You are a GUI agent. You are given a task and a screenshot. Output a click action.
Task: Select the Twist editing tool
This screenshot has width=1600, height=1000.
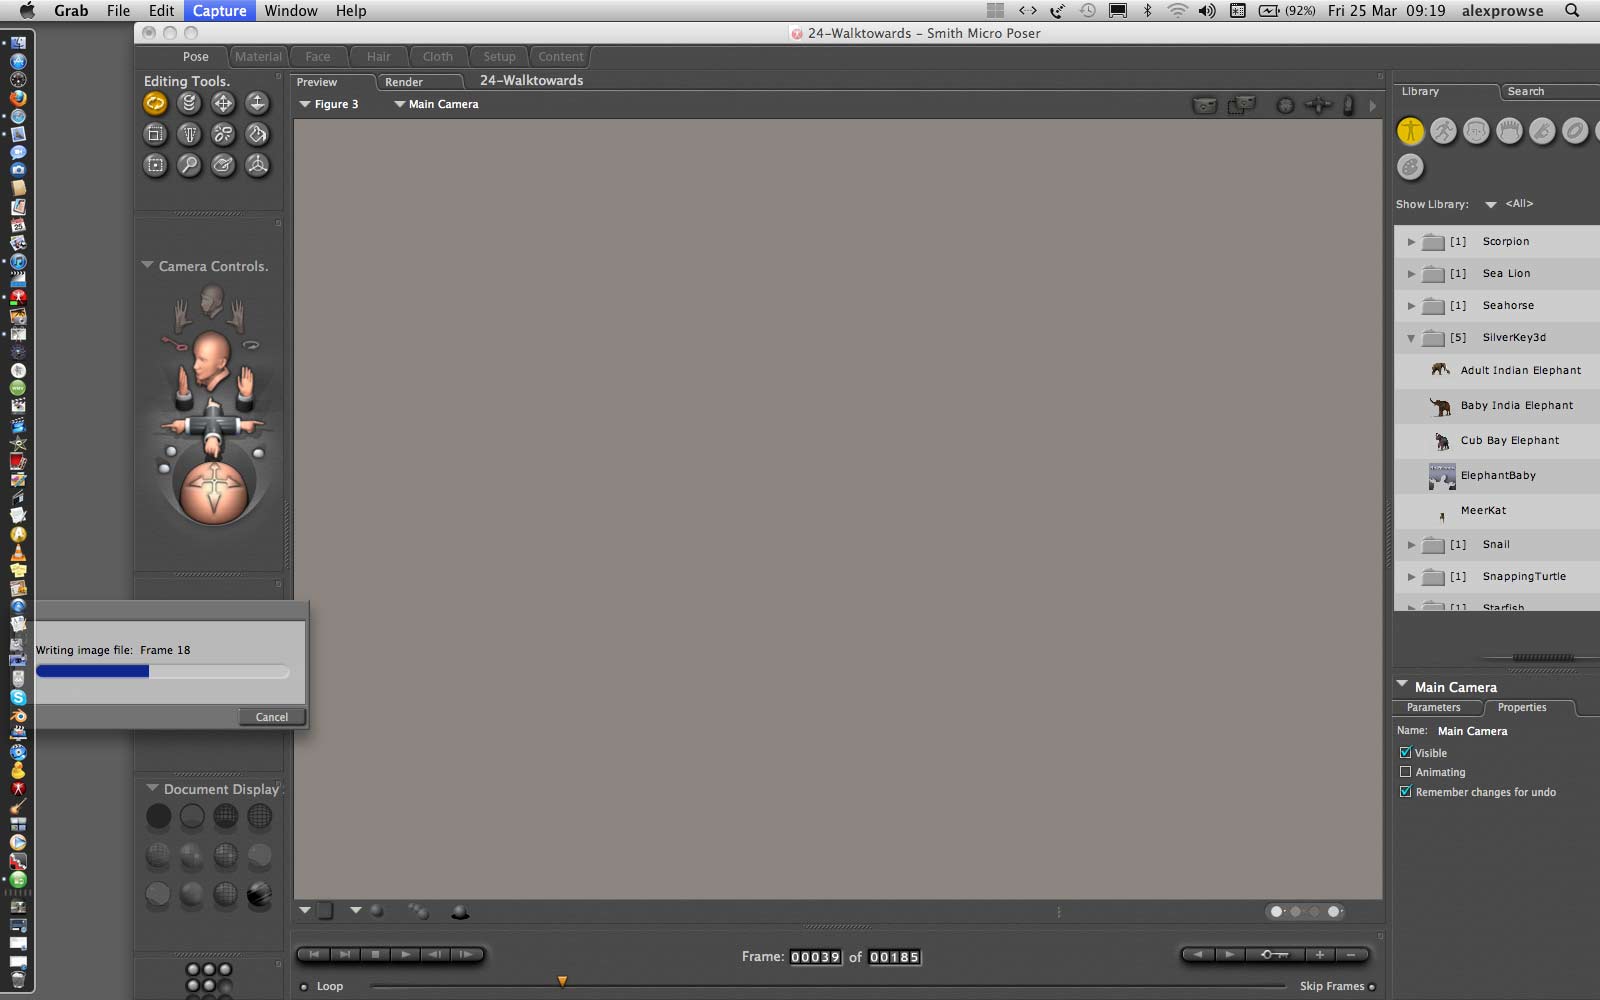(x=189, y=103)
